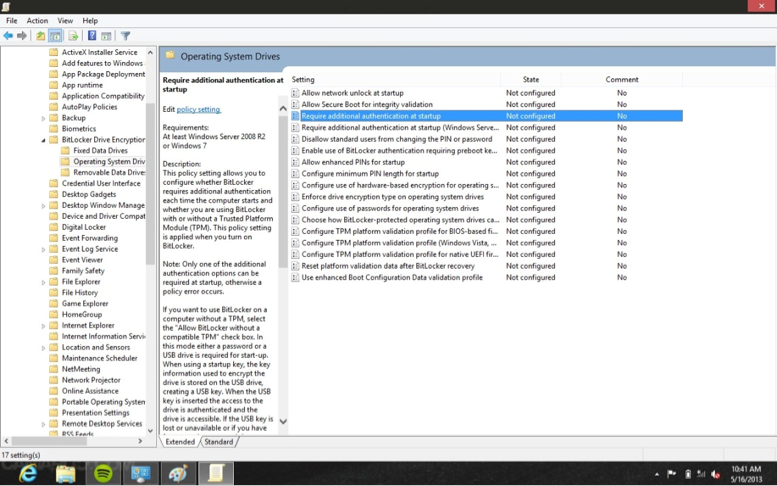
Task: Show hidden tray icons arrow
Action: pos(657,475)
